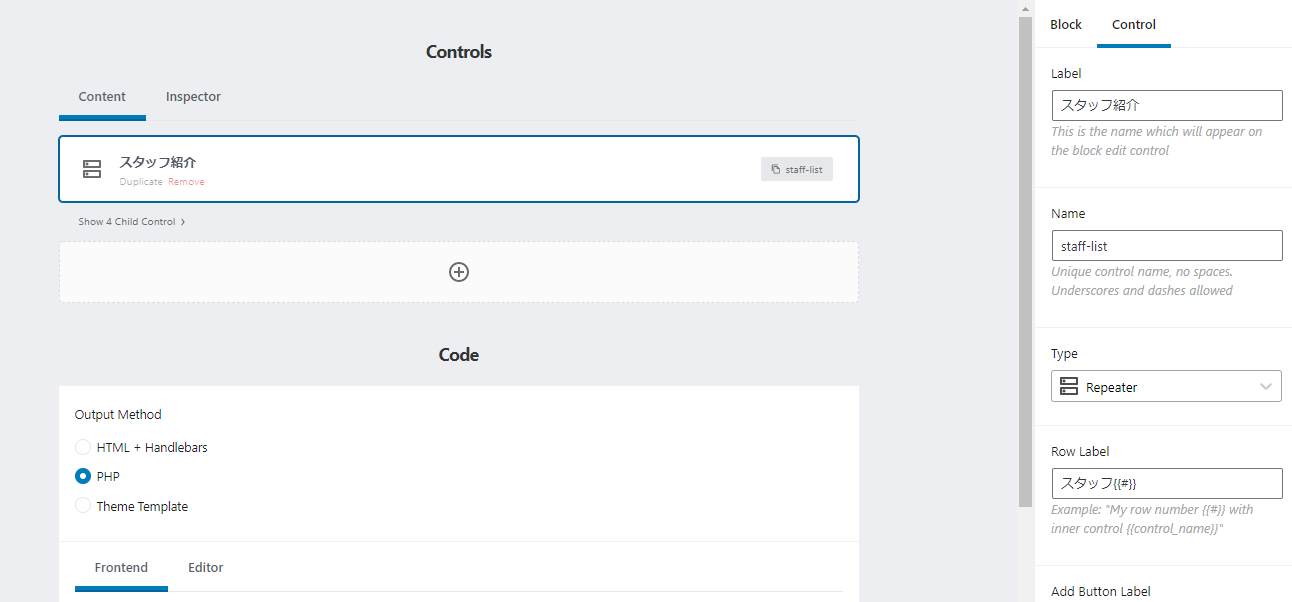Screen dimensions: 1292x602
Task: Select the Frontend code tab
Action: point(121,568)
